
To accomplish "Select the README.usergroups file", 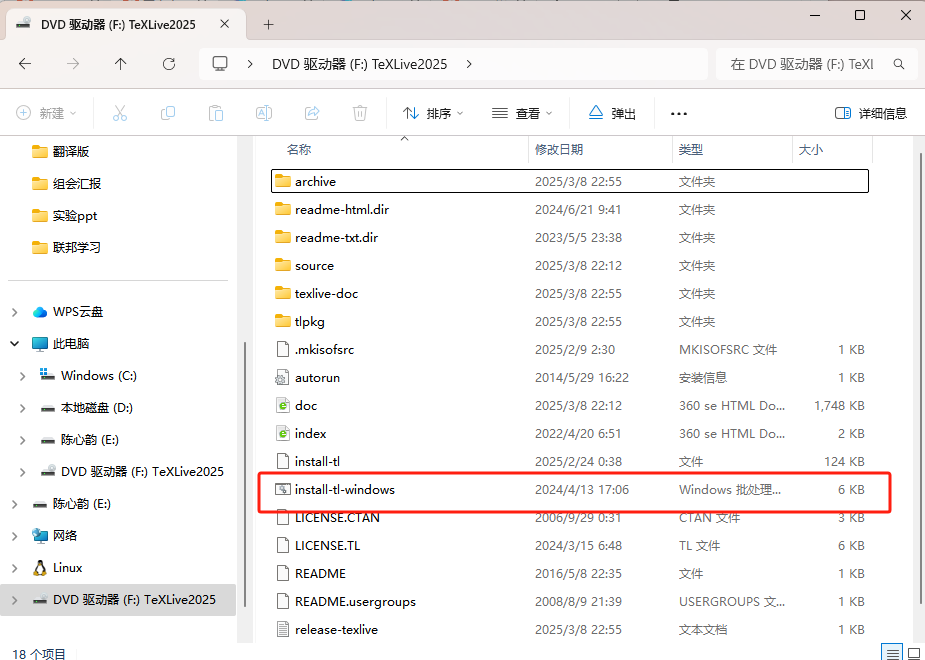I will pos(570,602).
